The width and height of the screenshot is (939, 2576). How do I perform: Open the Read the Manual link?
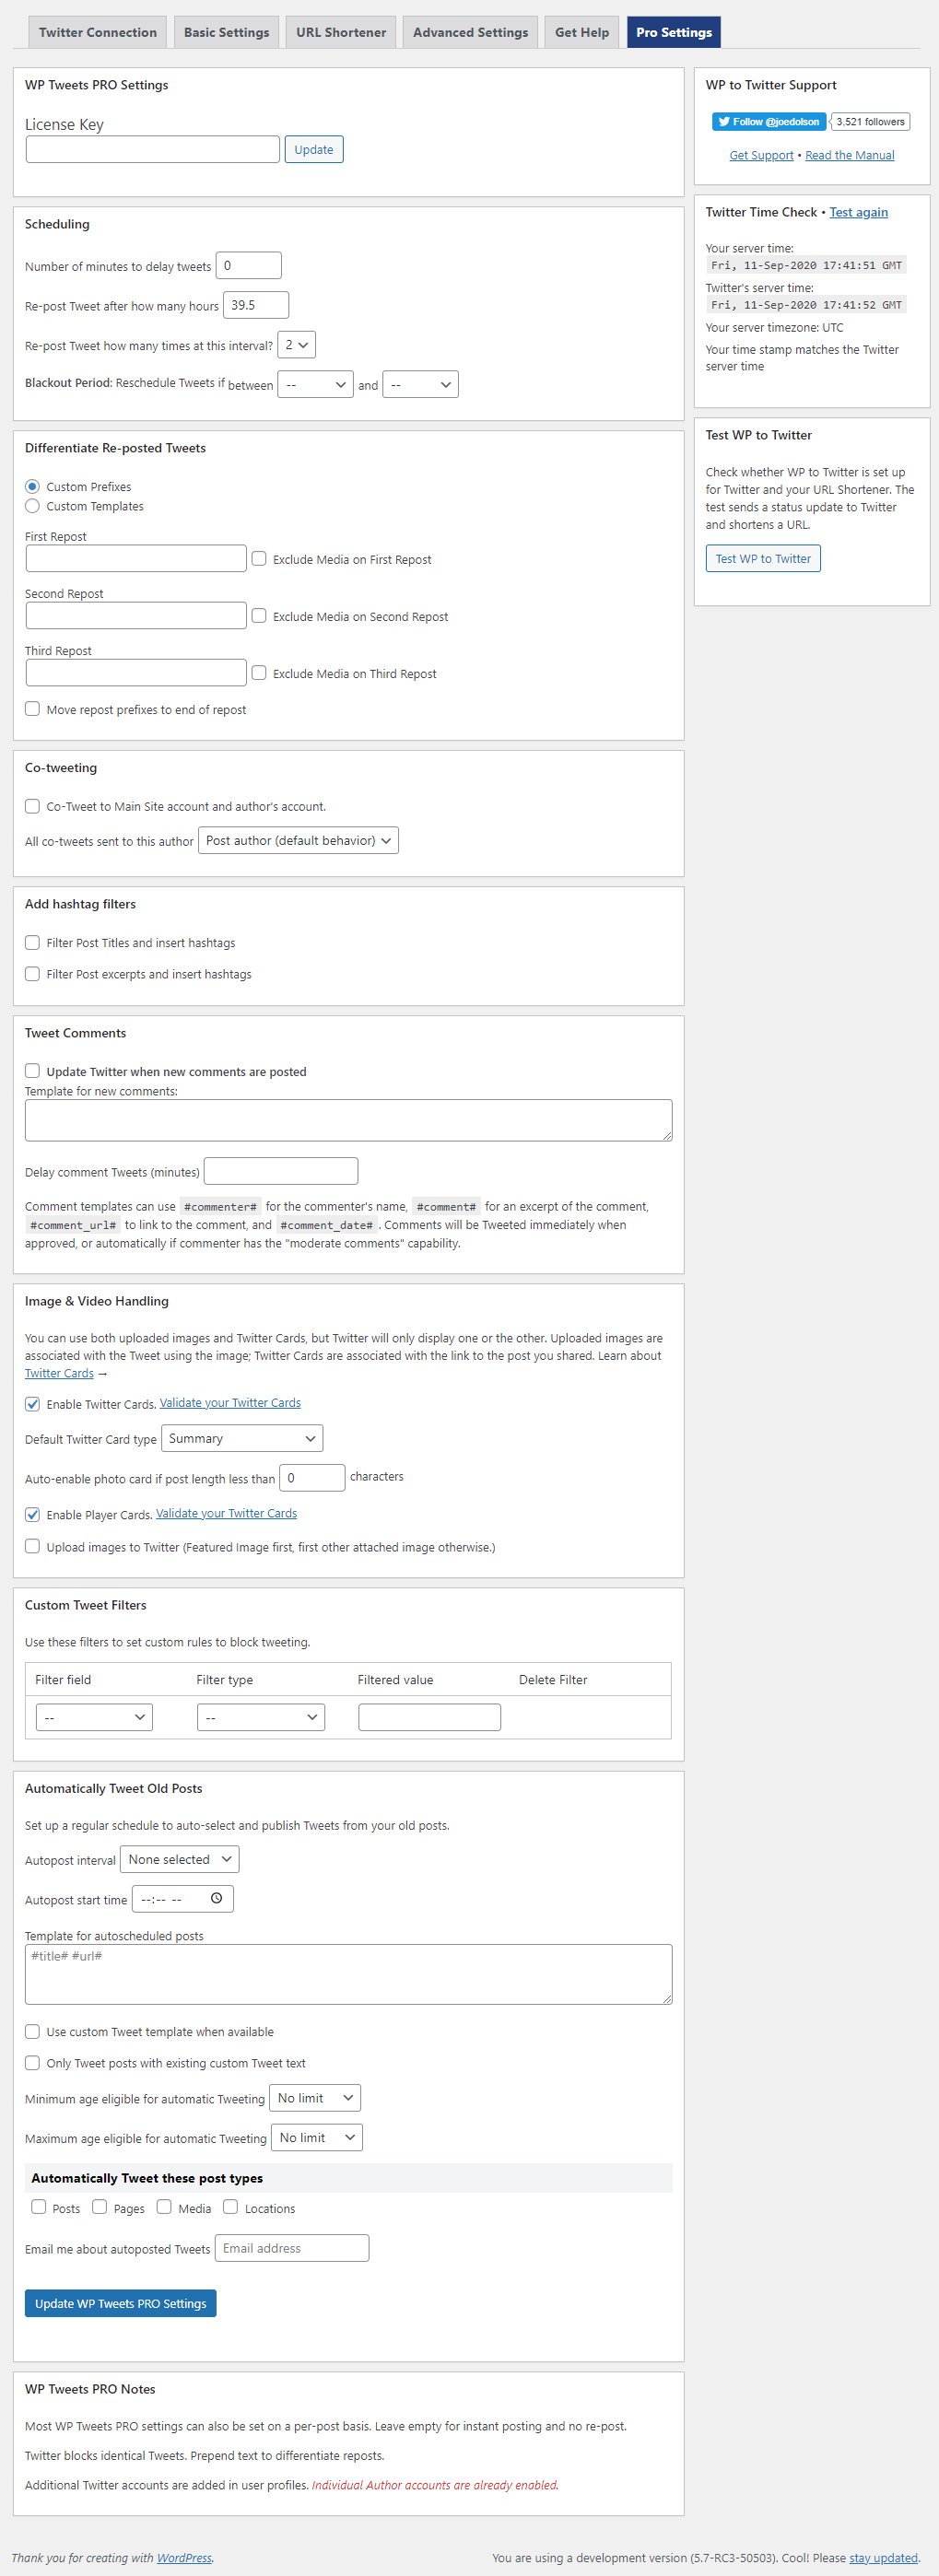click(850, 155)
